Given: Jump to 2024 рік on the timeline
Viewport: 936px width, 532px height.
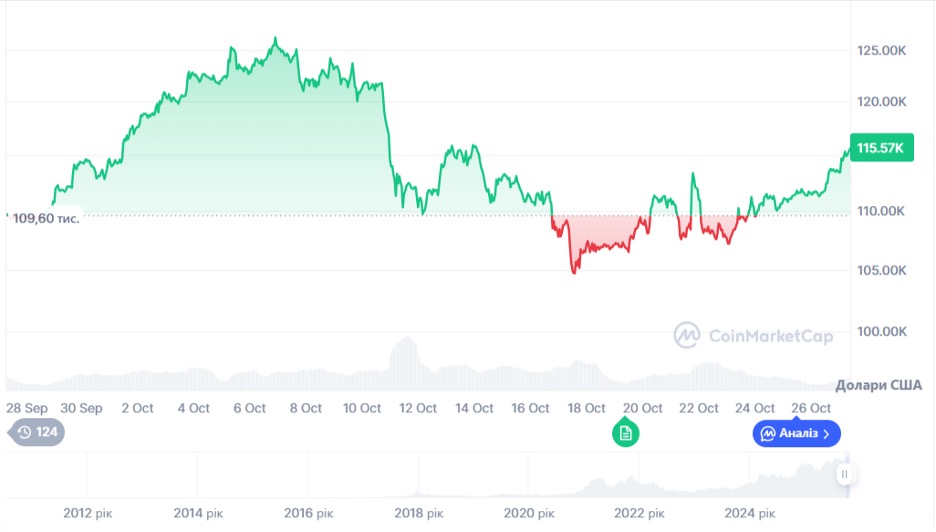Looking at the screenshot, I should coord(749,513).
